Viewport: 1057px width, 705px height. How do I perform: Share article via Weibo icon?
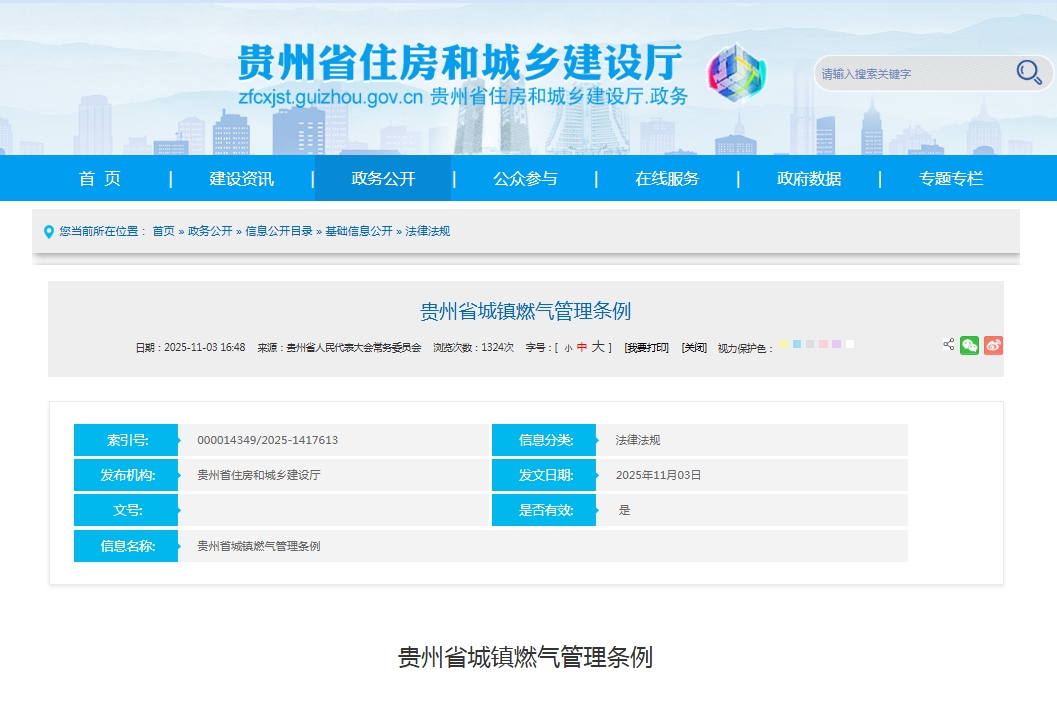coord(993,346)
